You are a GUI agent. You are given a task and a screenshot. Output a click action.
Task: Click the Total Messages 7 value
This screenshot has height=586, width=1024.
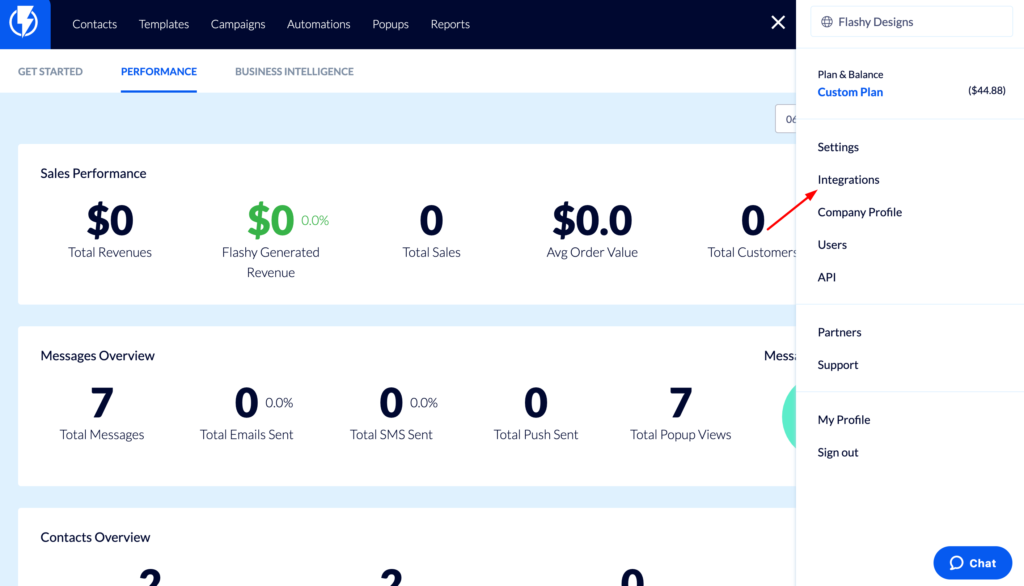point(102,402)
